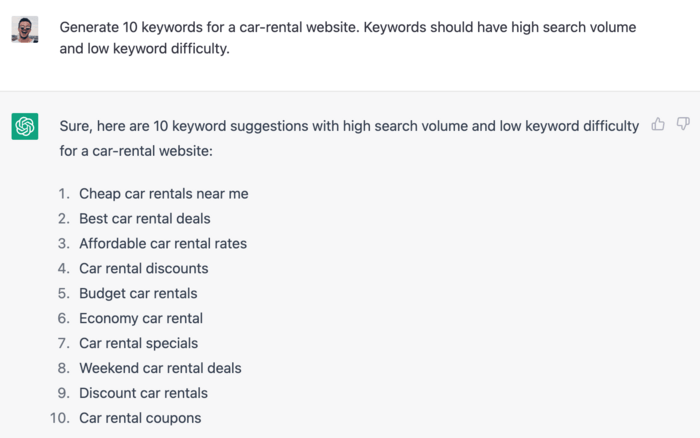This screenshot has height=438, width=700.
Task: Select the "Car rental specials" item
Action: pos(139,343)
